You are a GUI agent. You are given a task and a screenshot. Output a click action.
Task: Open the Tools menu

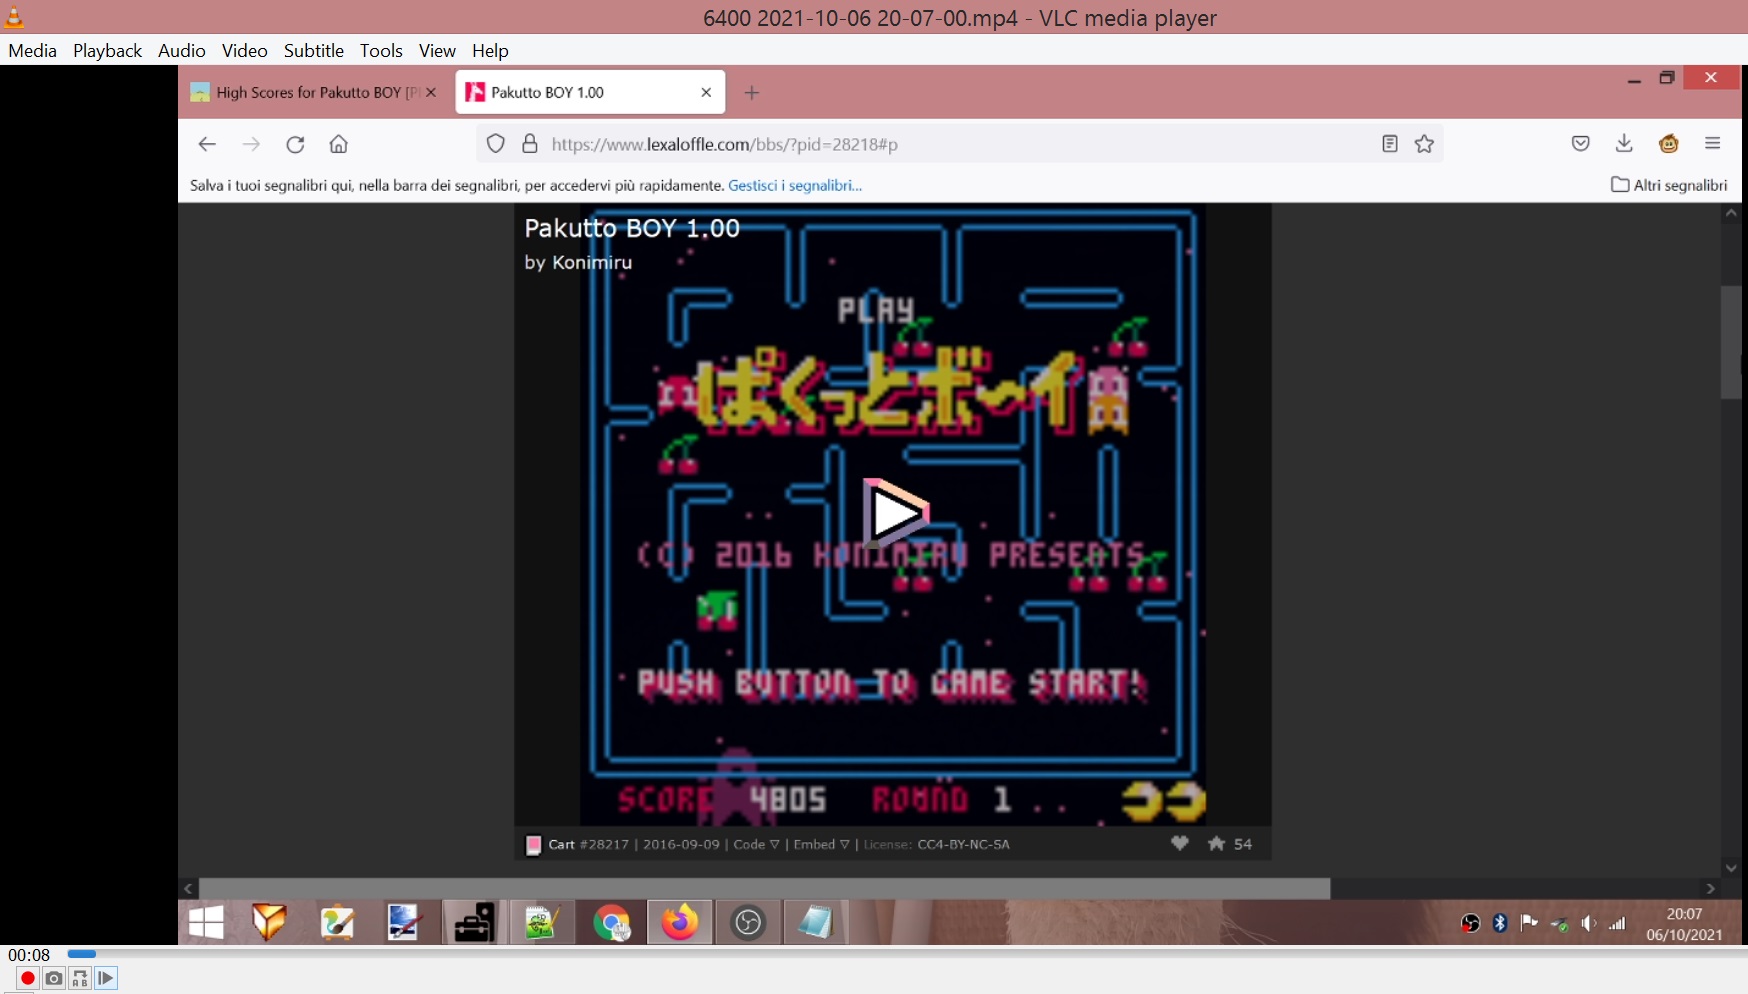(x=381, y=50)
